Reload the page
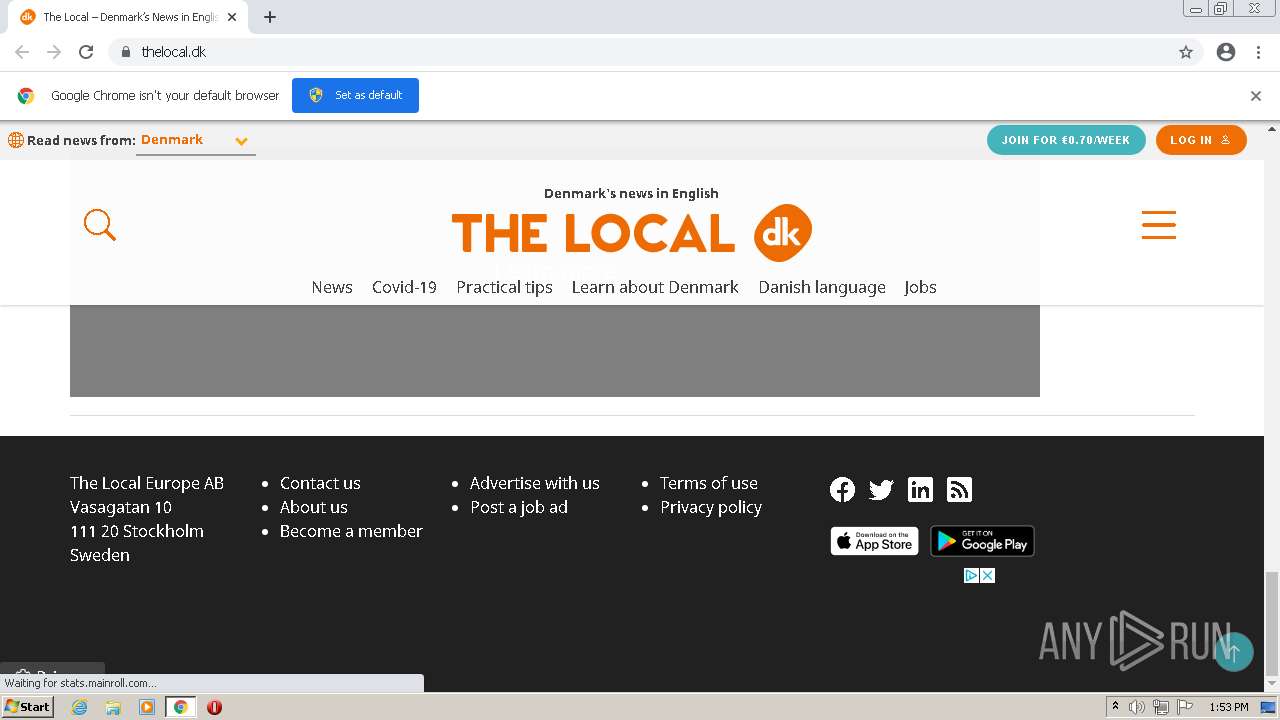This screenshot has height=720, width=1280. point(86,52)
